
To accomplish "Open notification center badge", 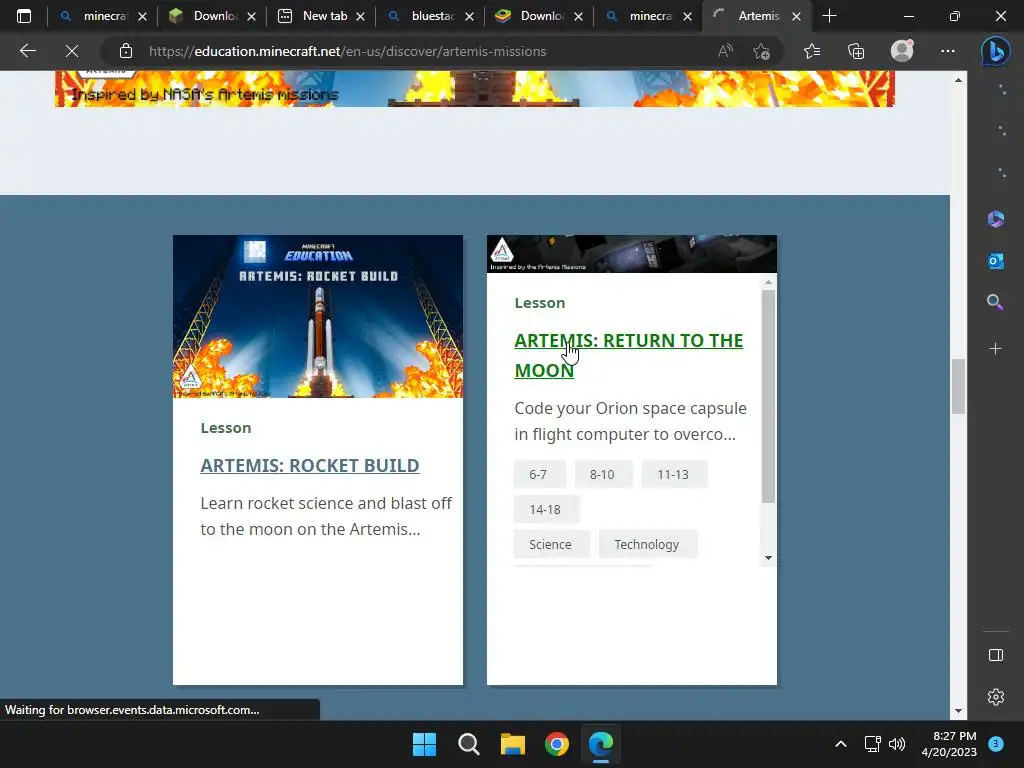I will (996, 744).
